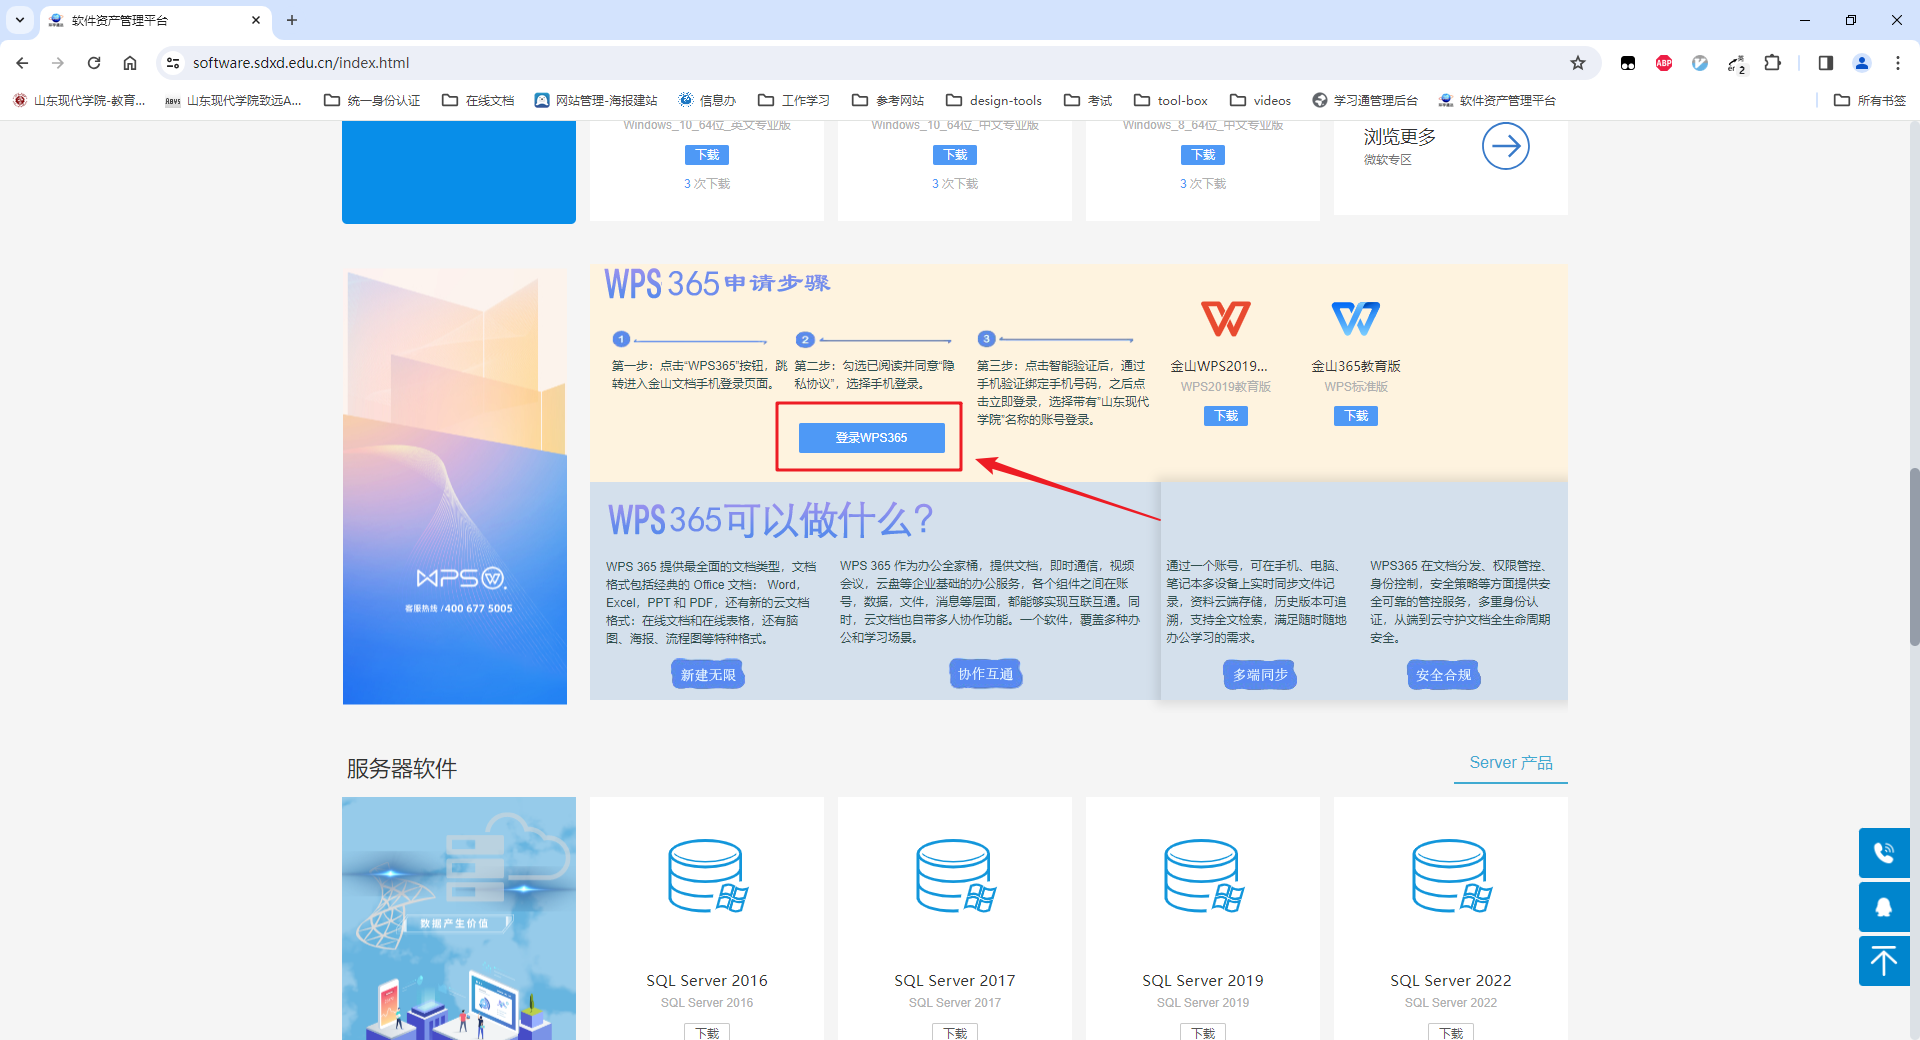This screenshot has width=1920, height=1040.
Task: Click the browser back arrow
Action: click(22, 63)
